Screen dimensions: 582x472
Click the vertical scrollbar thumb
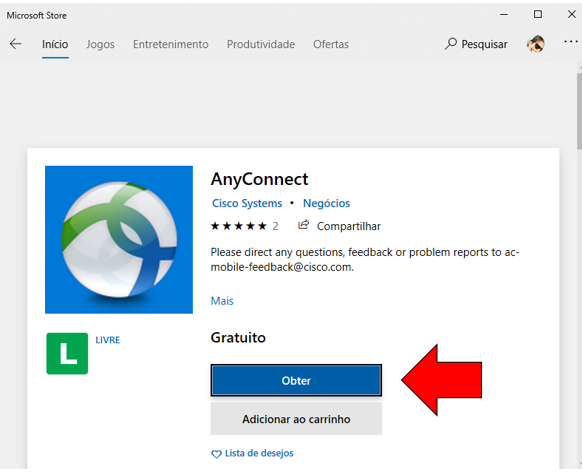tap(579, 111)
